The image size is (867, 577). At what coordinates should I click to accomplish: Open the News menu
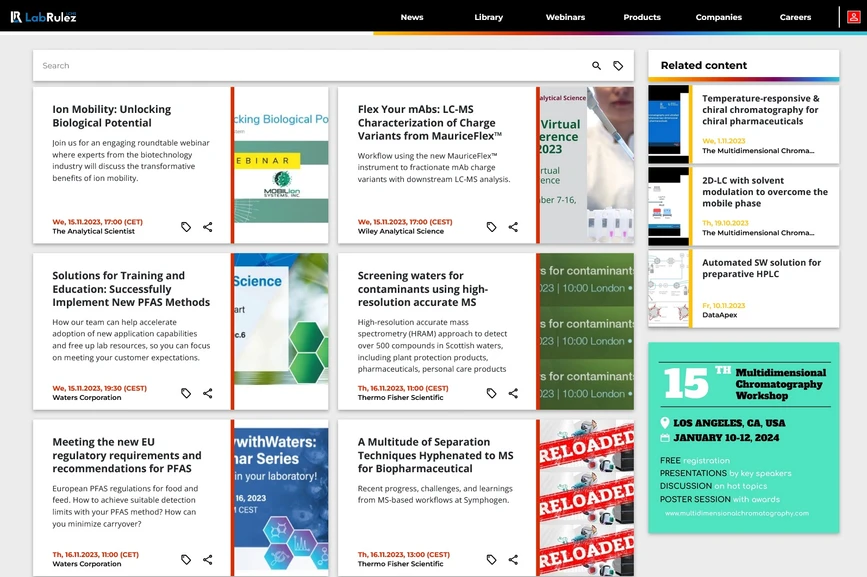tap(412, 17)
